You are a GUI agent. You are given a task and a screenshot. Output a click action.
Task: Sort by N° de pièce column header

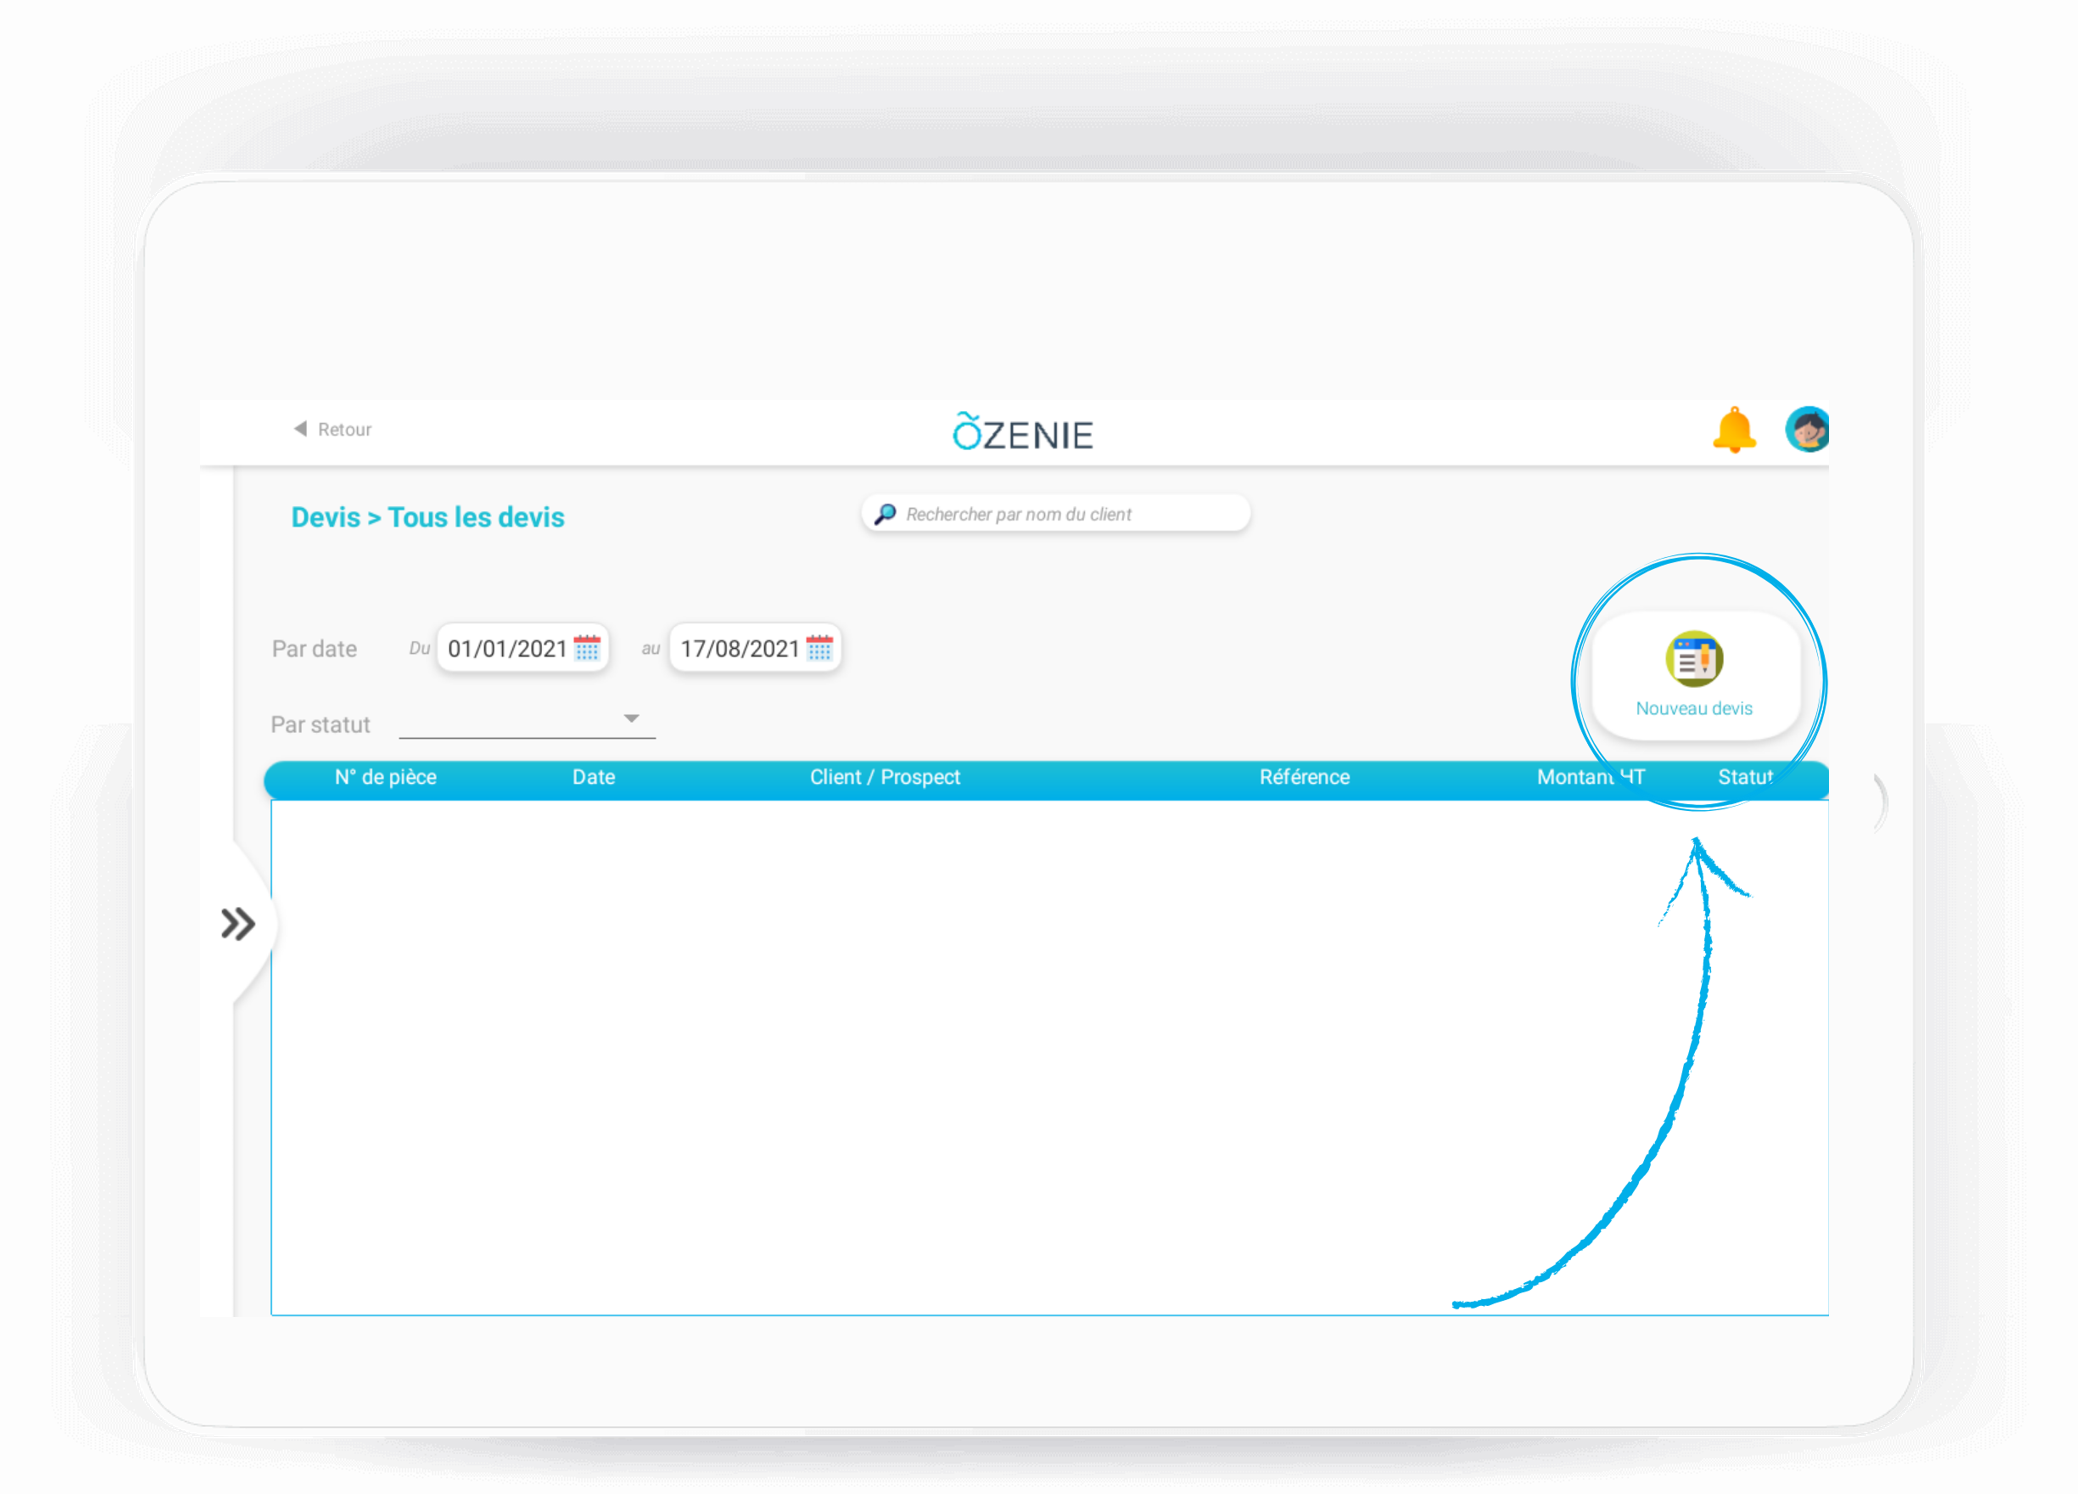(x=385, y=777)
